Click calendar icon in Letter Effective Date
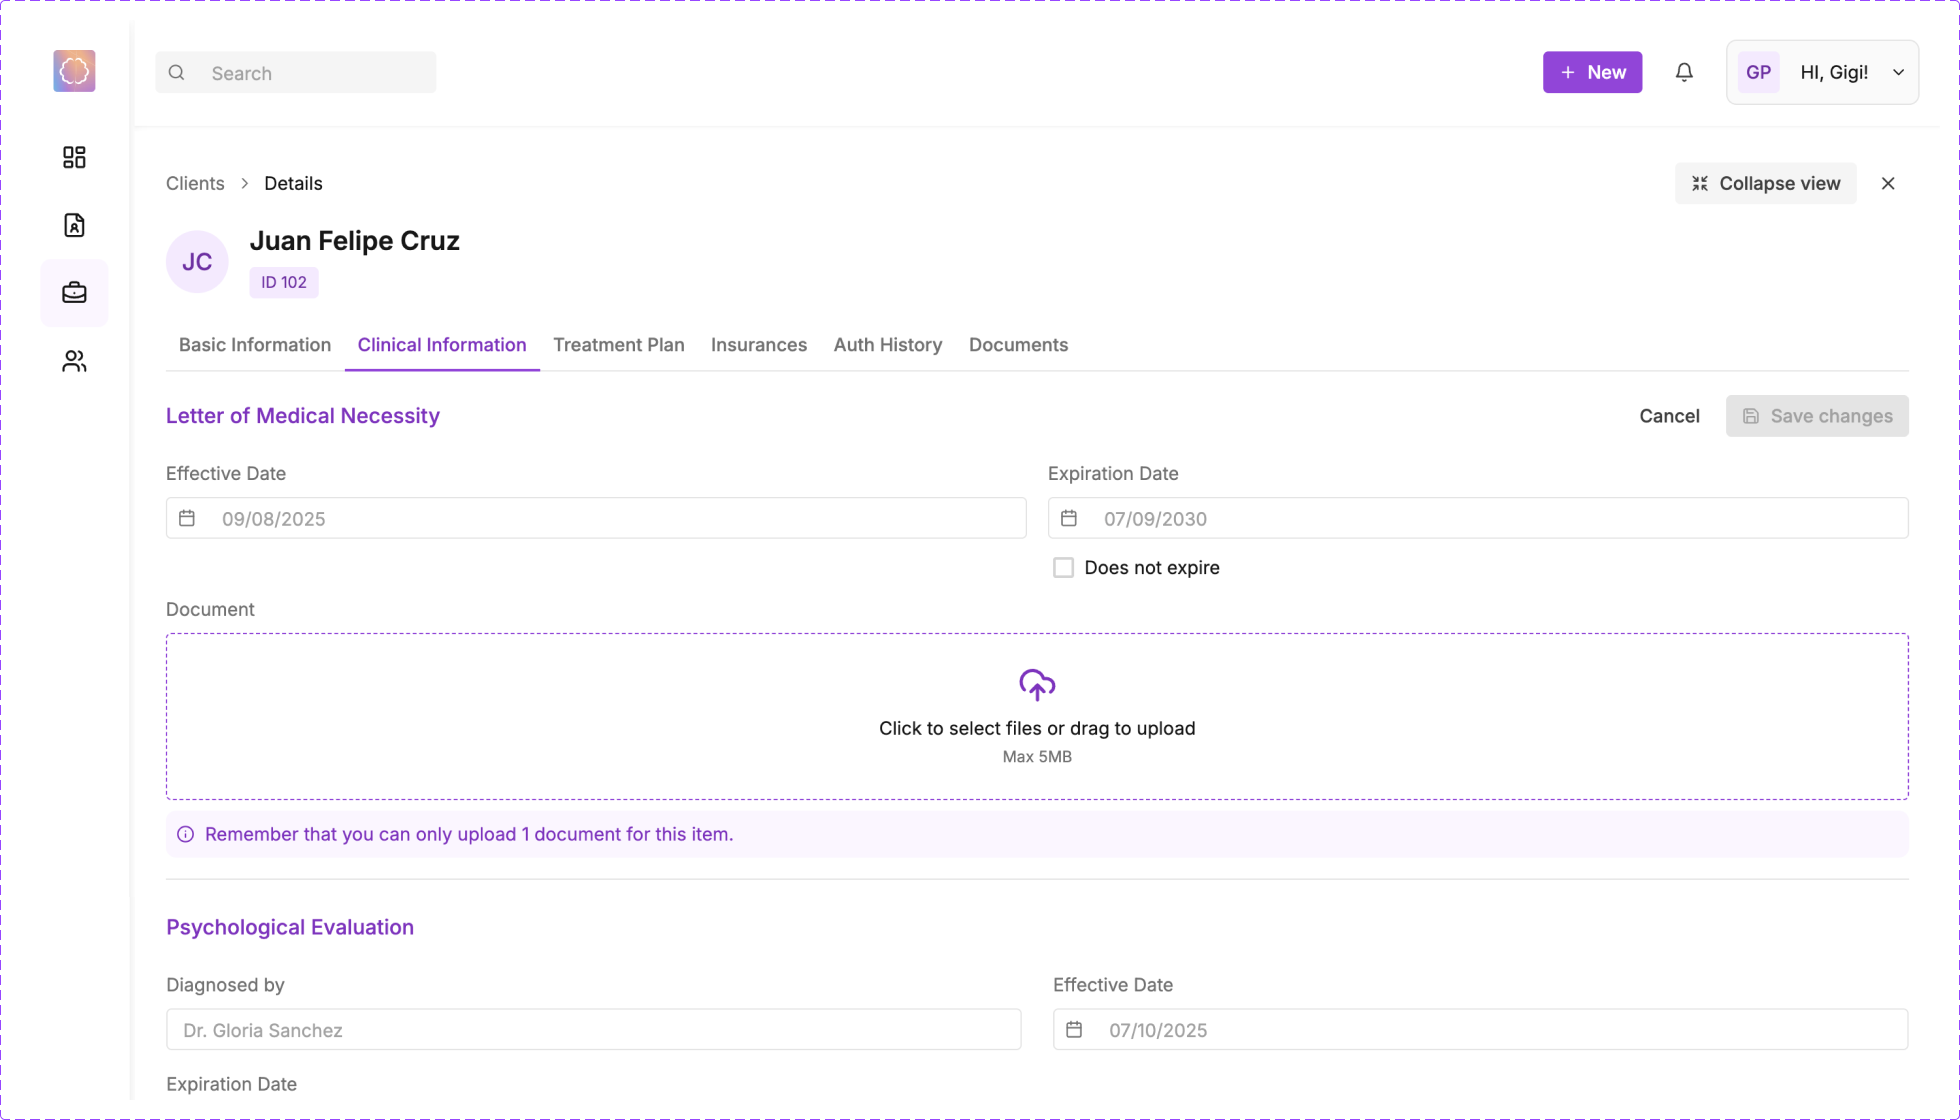Viewport: 1960px width, 1120px height. 187,518
